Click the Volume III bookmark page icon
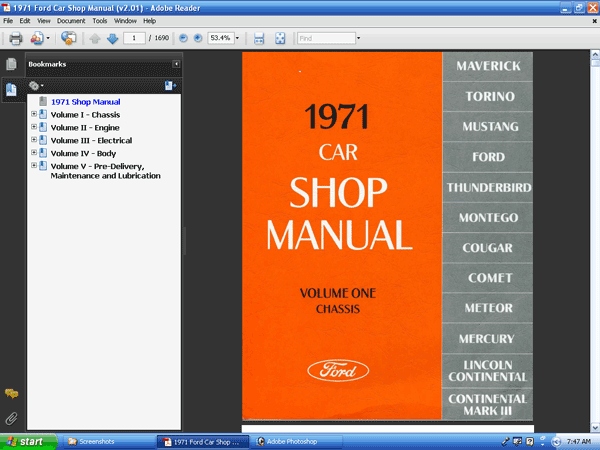Screen dimensions: 600x450 43,140
